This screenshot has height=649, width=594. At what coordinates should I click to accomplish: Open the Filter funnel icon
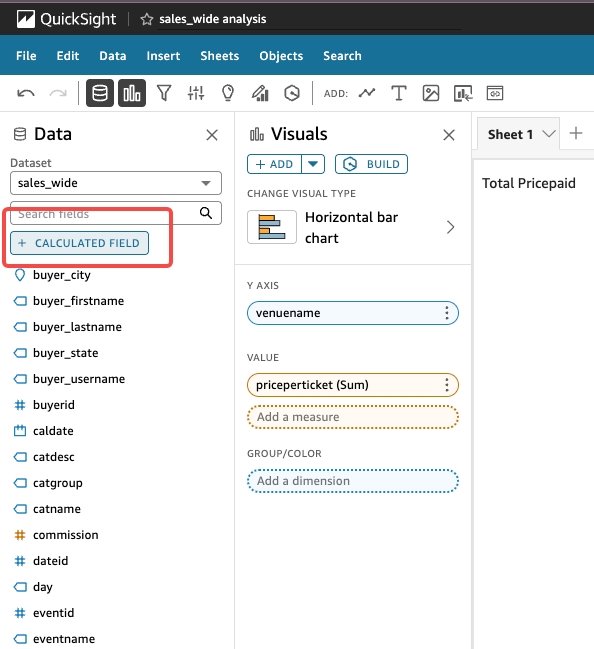[164, 93]
